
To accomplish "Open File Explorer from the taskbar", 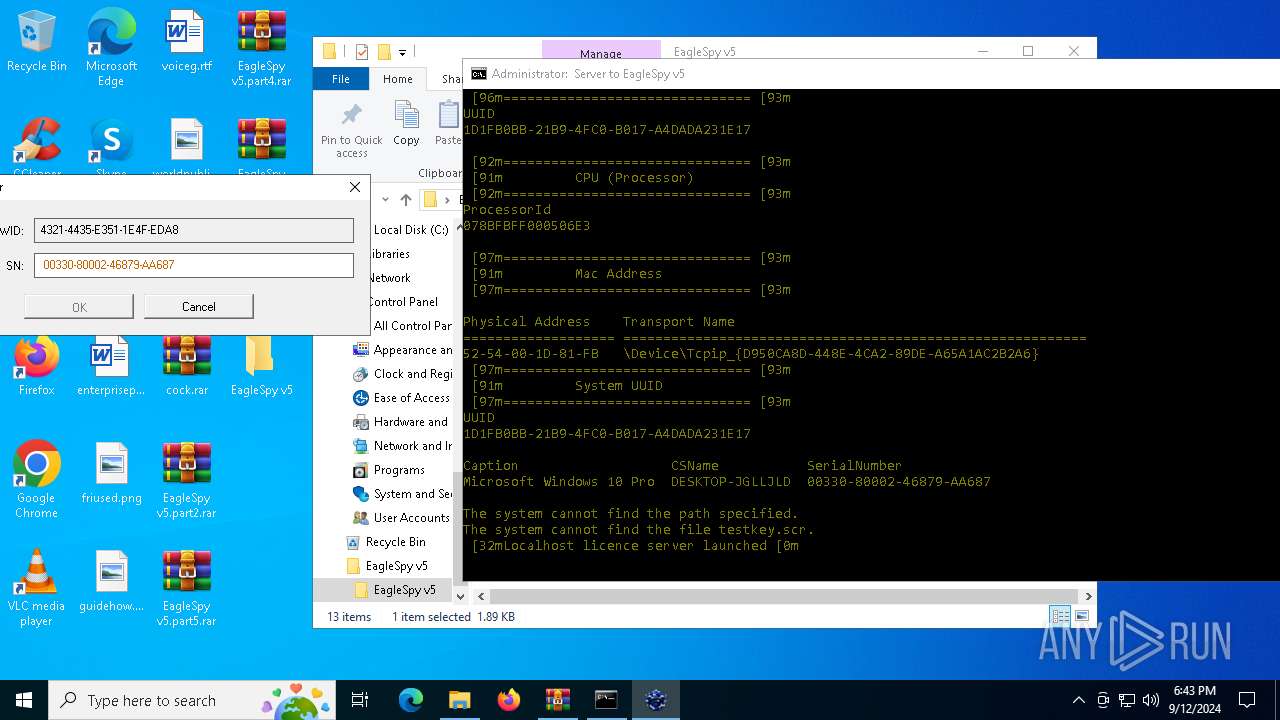I will click(460, 700).
